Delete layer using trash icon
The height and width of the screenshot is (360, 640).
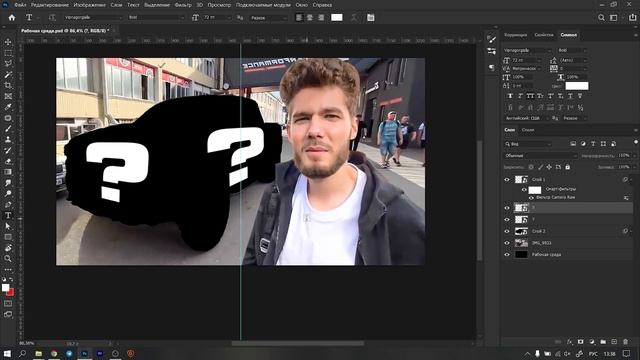coord(625,342)
